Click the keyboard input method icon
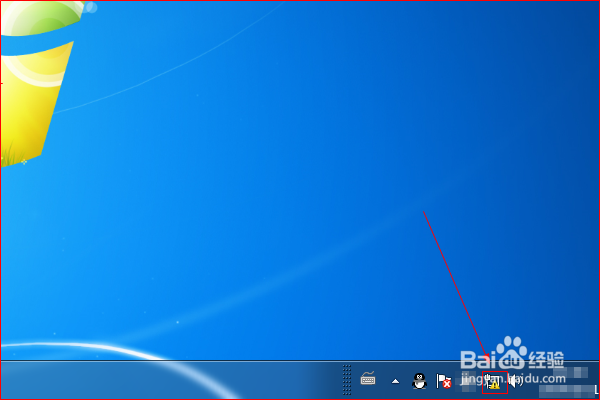This screenshot has height=400, width=600. point(368,379)
